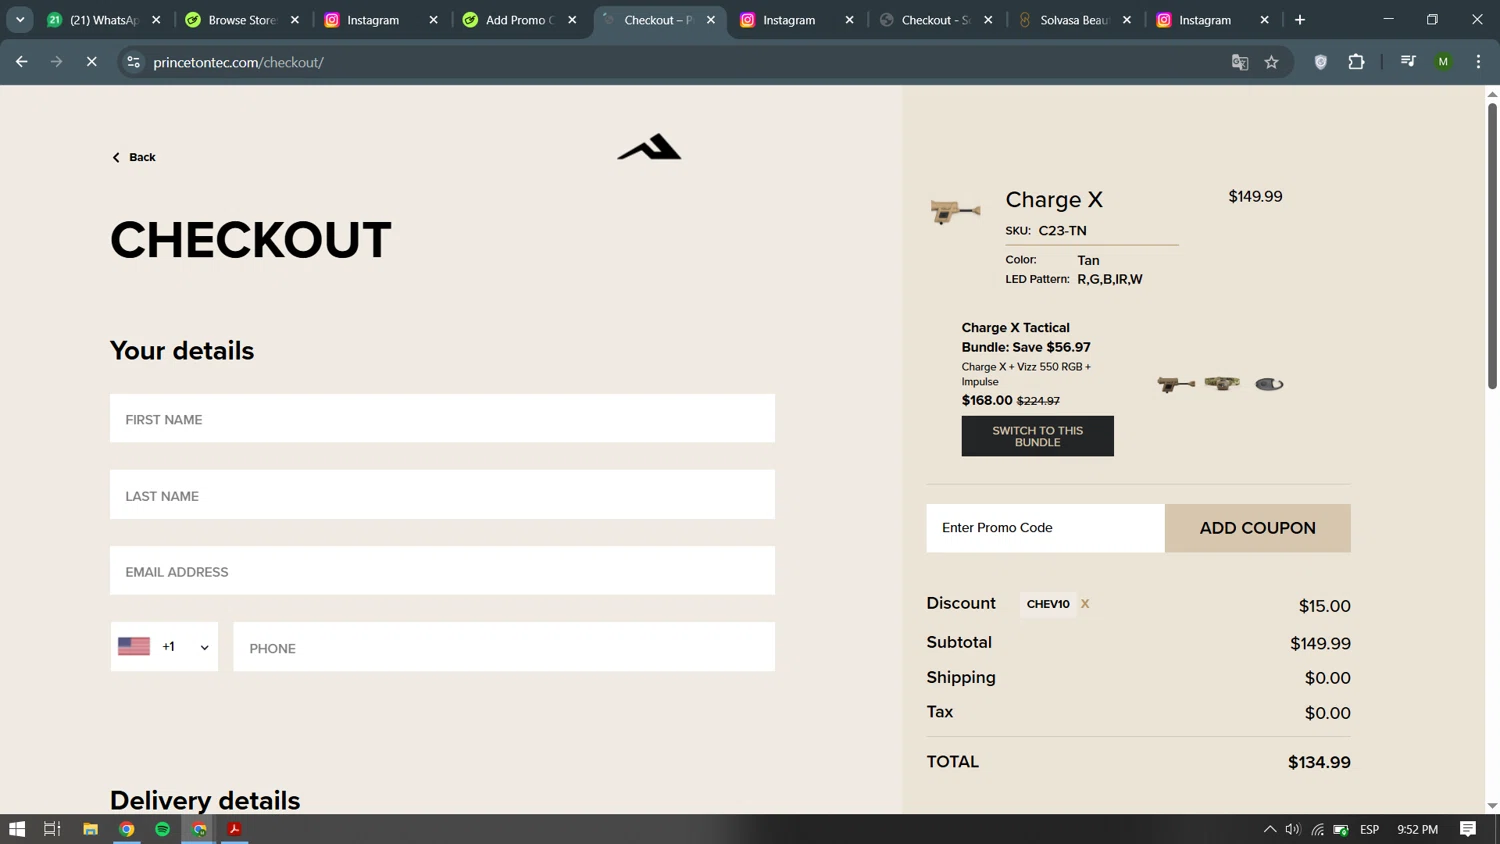Open the Windows Start menu
Viewport: 1500px width, 844px height.
point(17,829)
